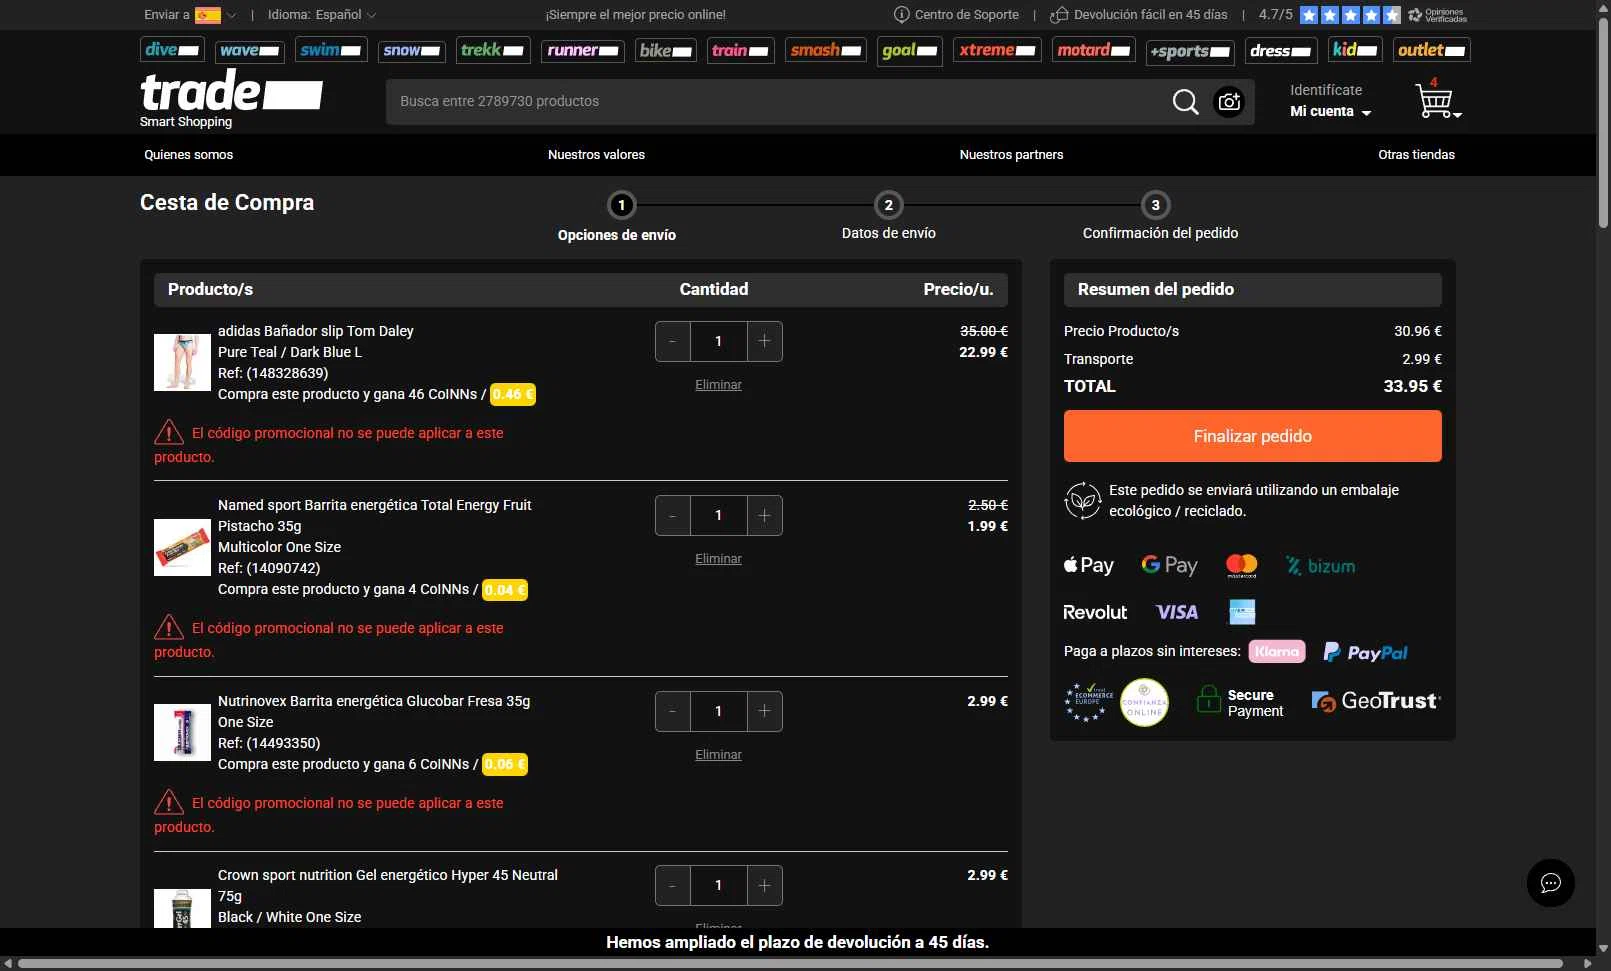Click the Revolut logo
Image resolution: width=1611 pixels, height=971 pixels.
[x=1095, y=612]
